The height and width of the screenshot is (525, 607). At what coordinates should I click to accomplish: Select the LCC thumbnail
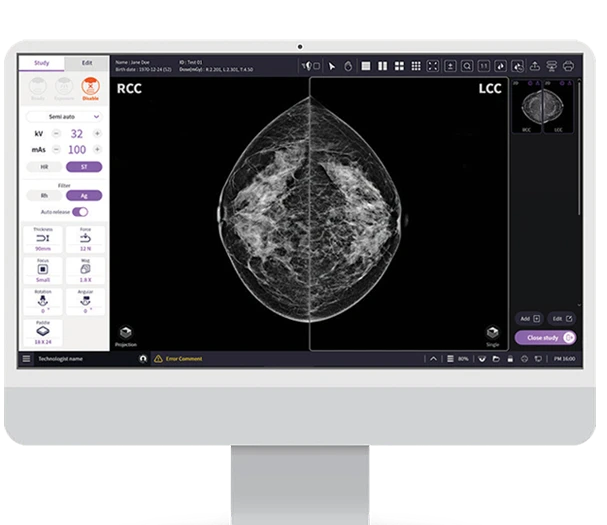click(559, 107)
